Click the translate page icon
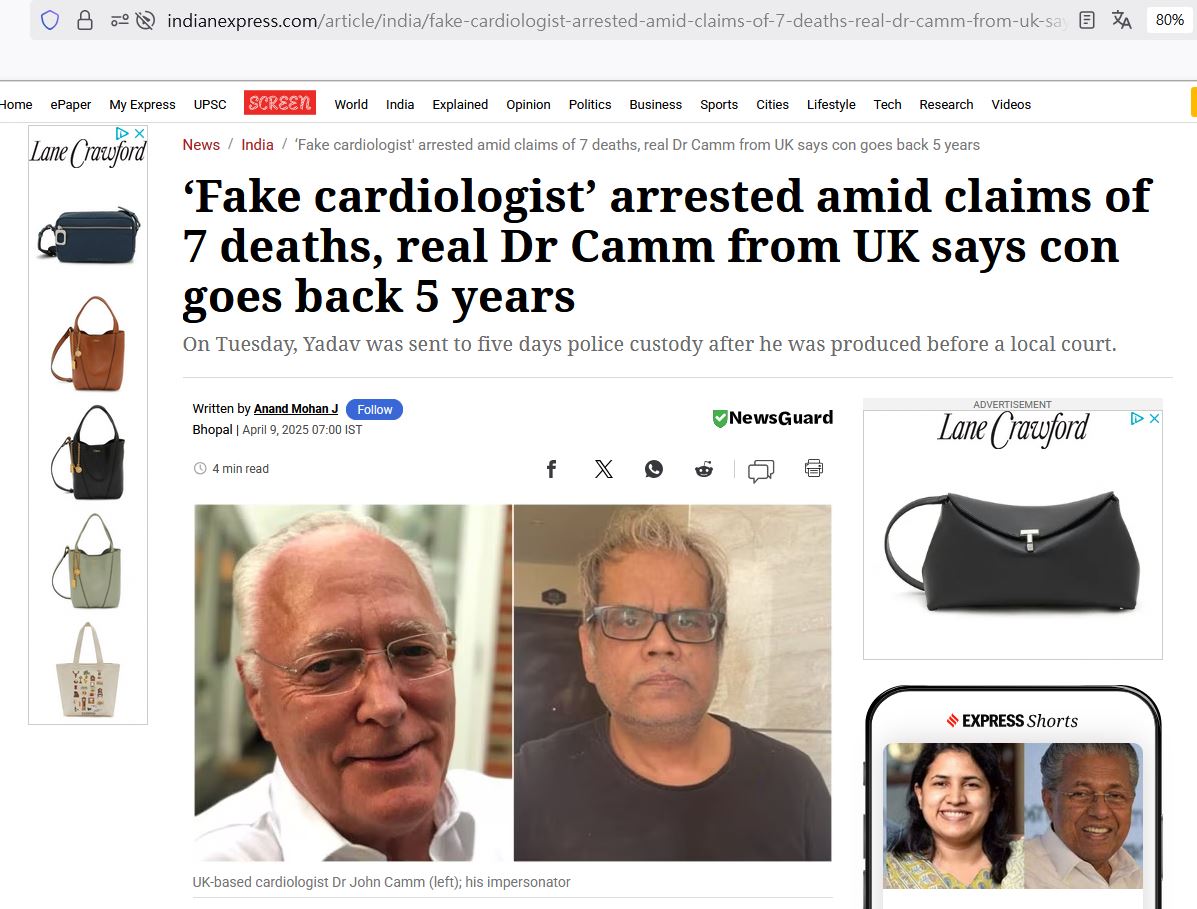This screenshot has height=909, width=1197. [x=1121, y=21]
